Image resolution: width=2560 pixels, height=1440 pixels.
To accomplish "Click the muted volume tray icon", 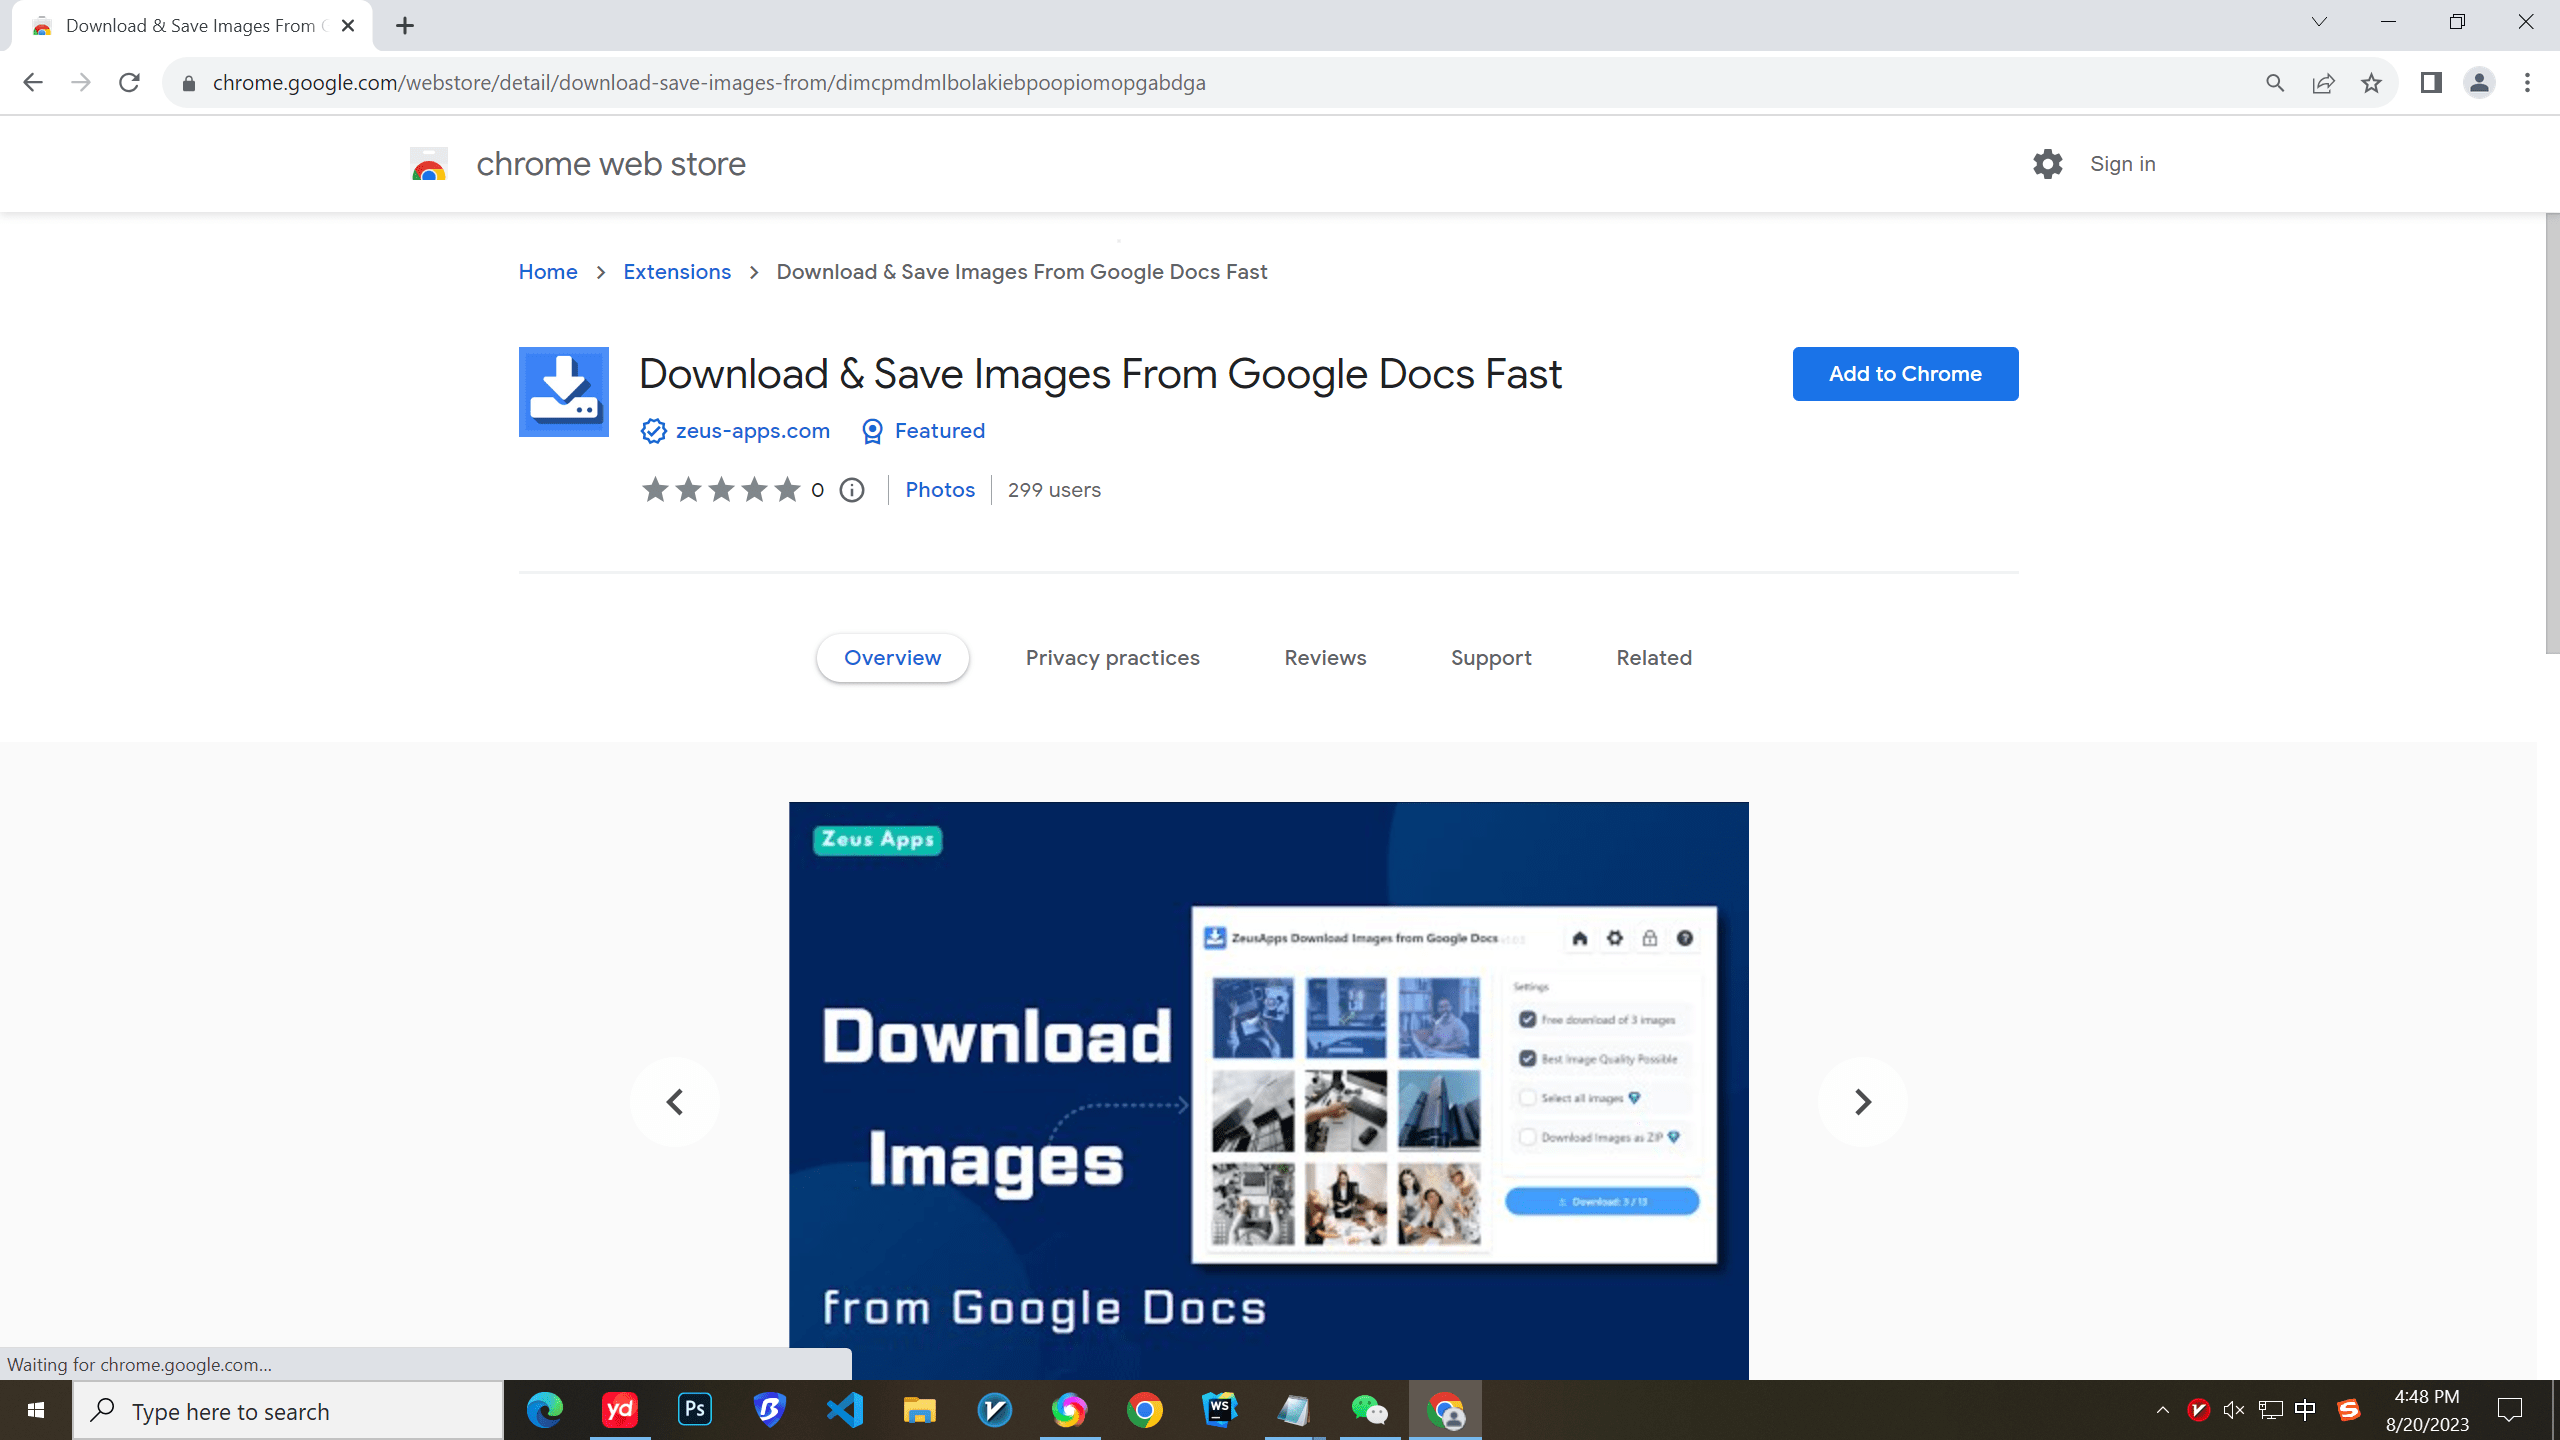I will point(2234,1411).
